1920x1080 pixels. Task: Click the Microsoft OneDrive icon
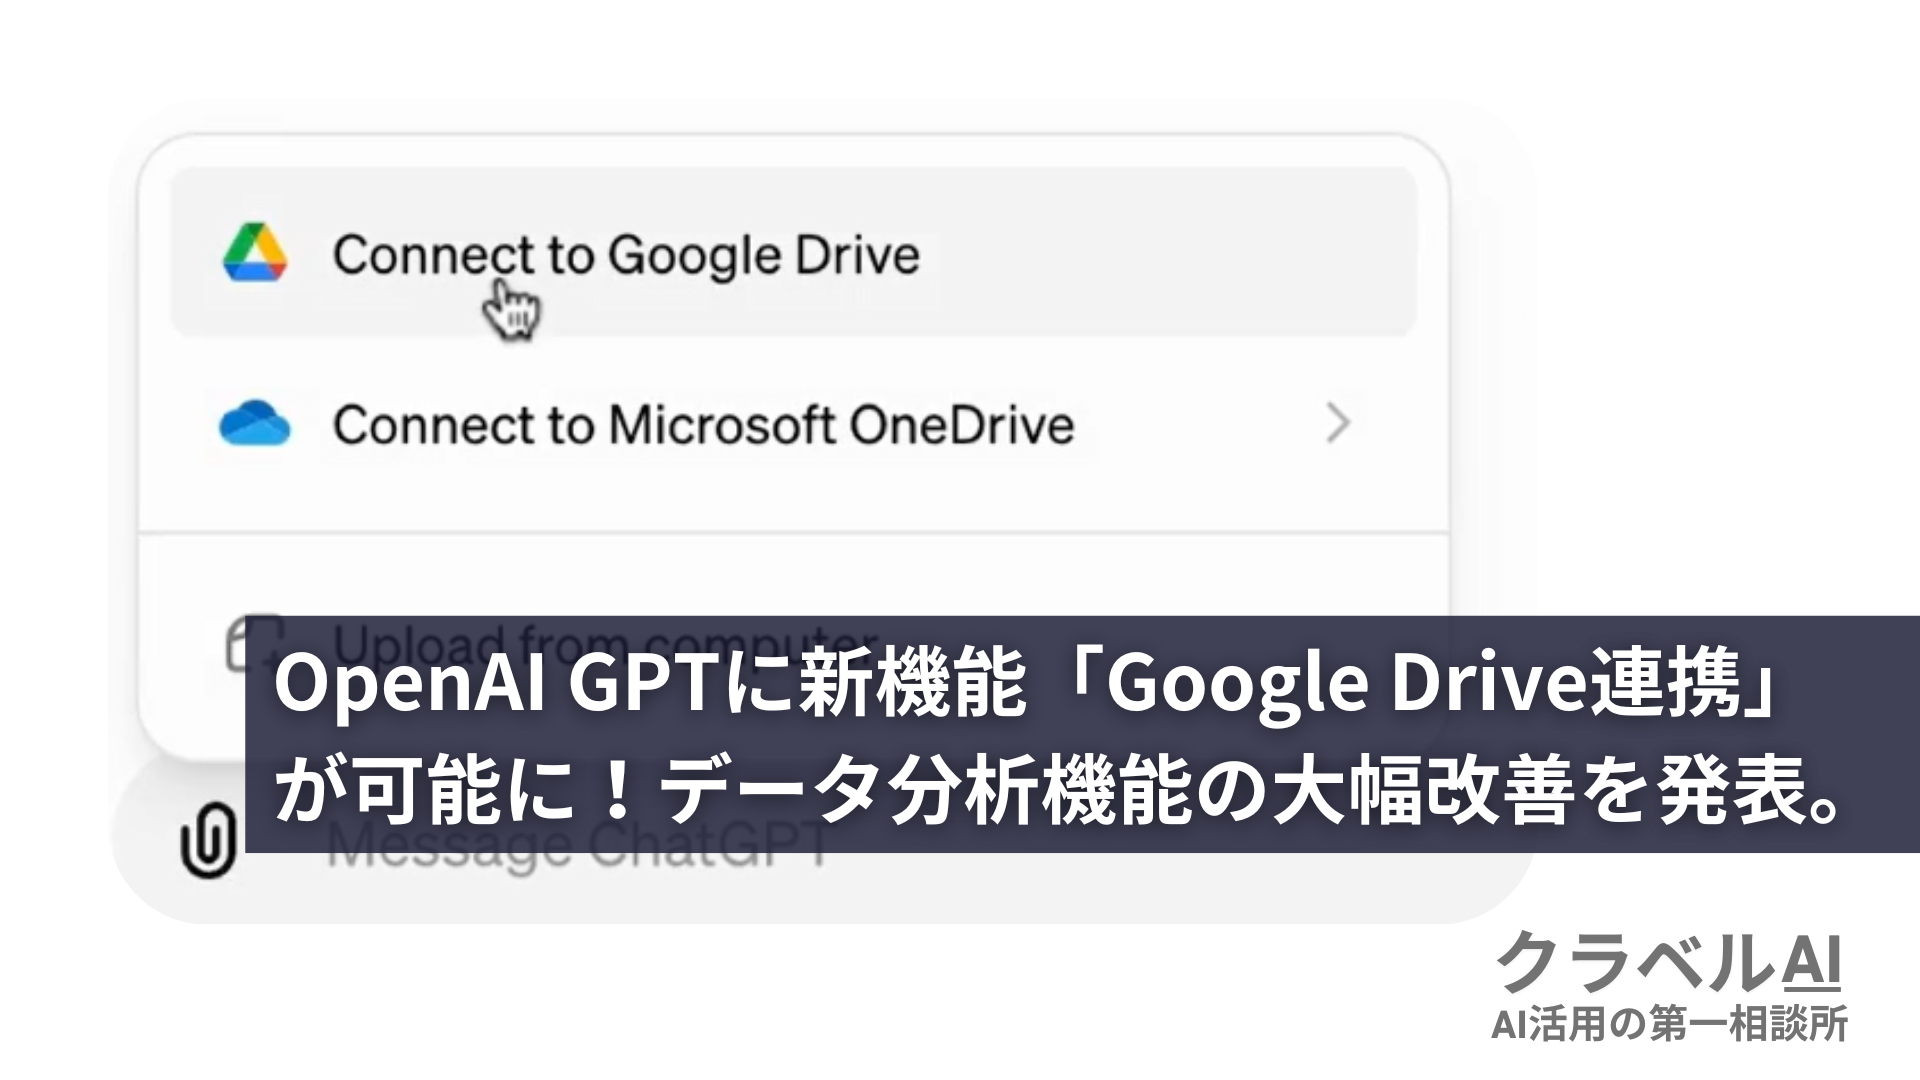(257, 422)
